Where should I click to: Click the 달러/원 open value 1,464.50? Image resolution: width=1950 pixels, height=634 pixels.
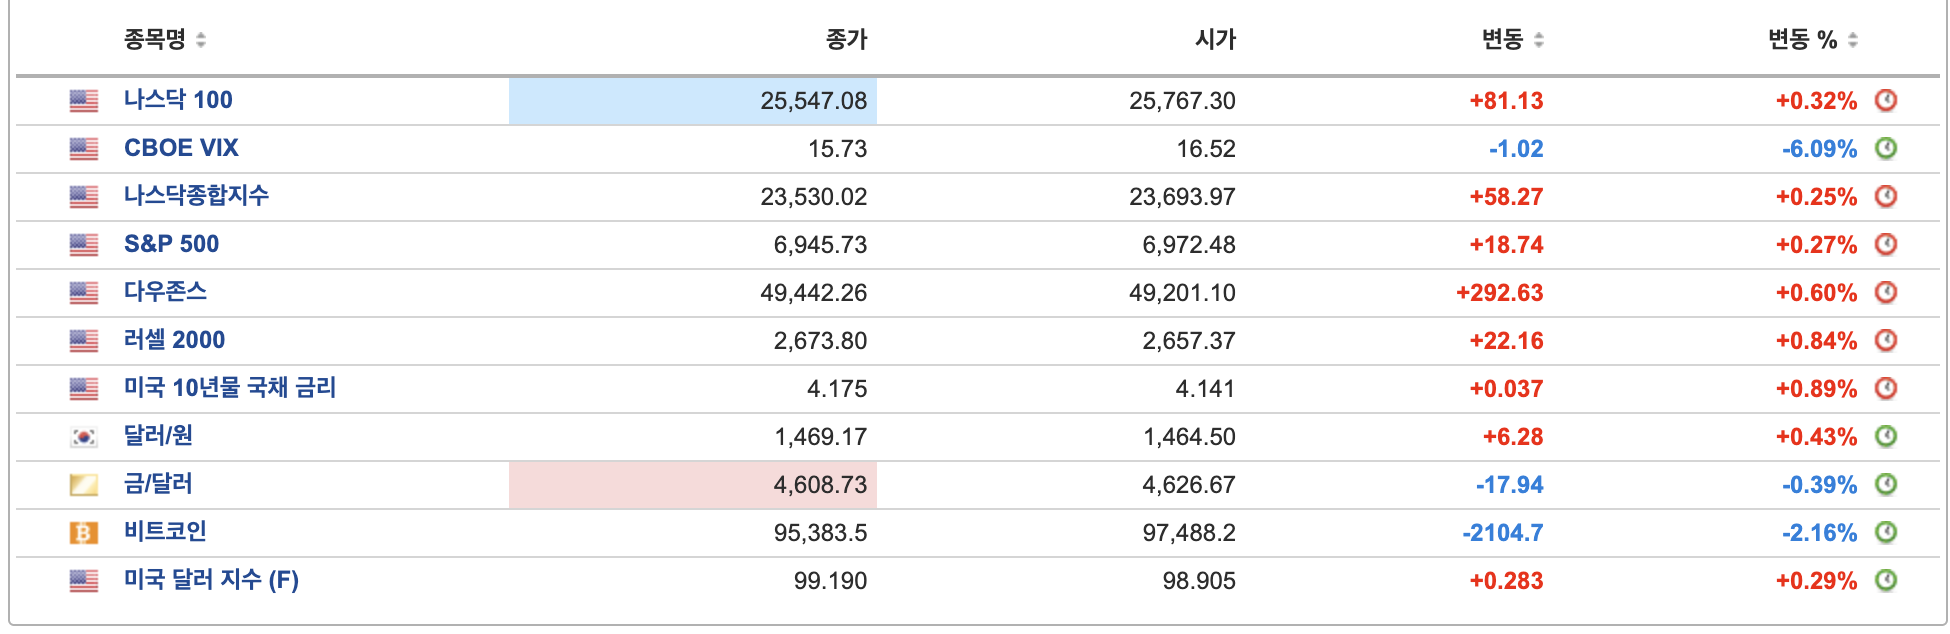[1189, 437]
